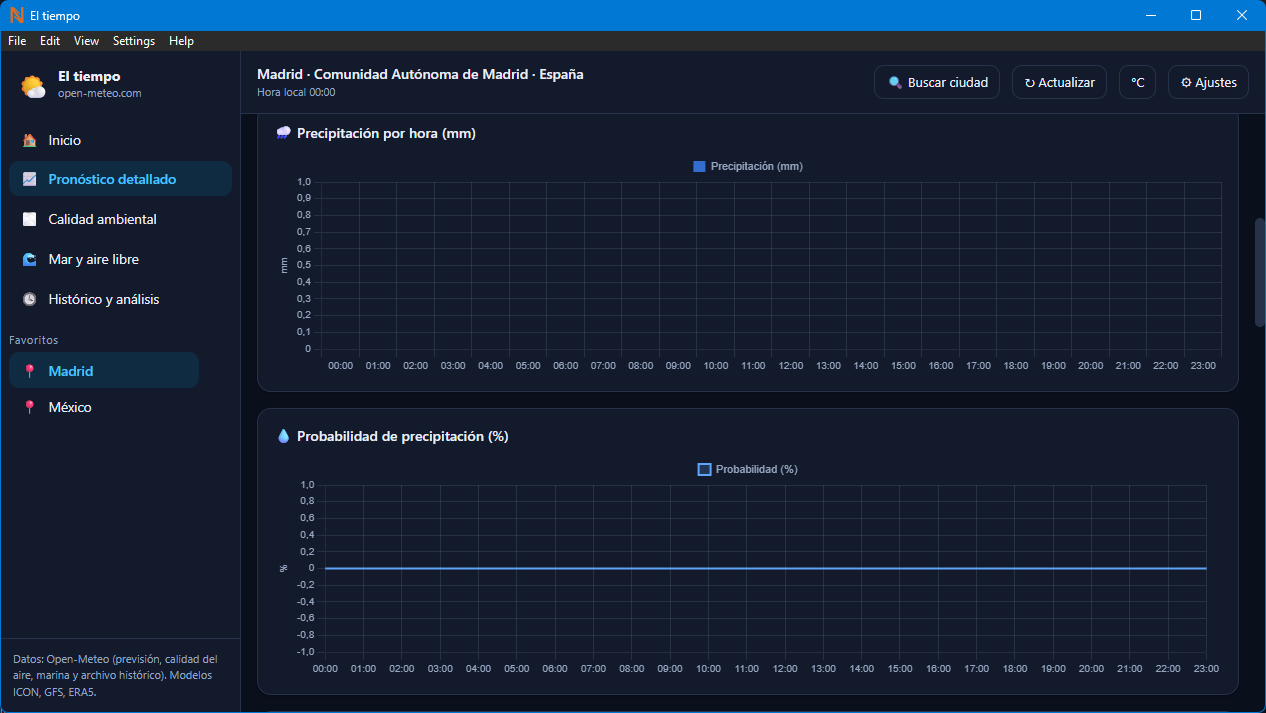Click the pin icon next to México
The height and width of the screenshot is (713, 1266).
pyautogui.click(x=30, y=407)
